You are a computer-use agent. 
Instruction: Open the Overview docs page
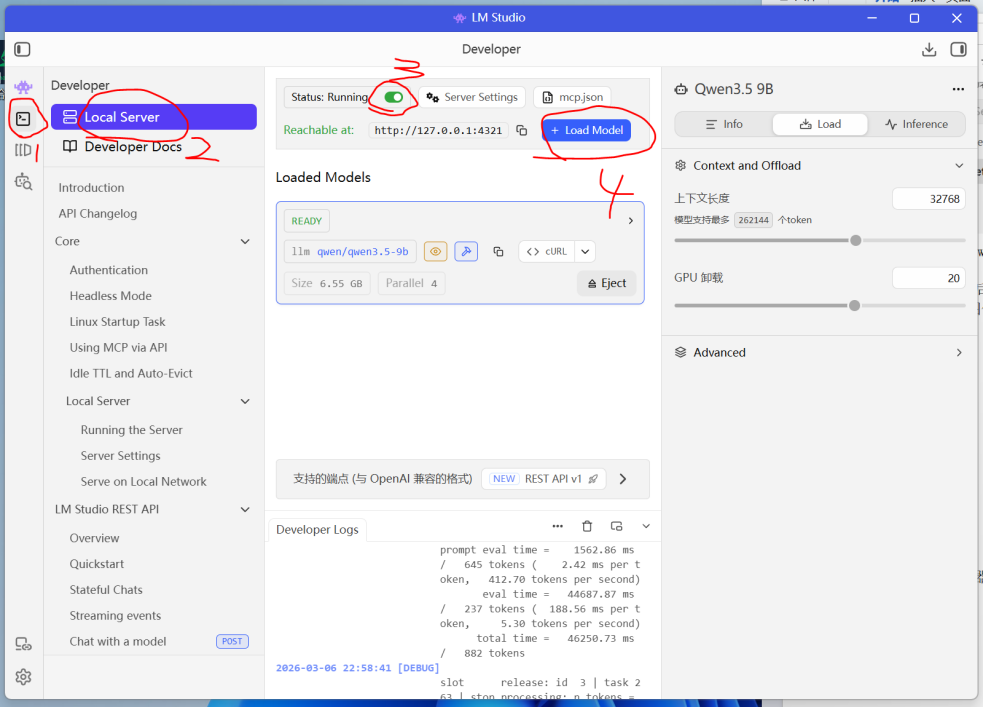(x=94, y=538)
